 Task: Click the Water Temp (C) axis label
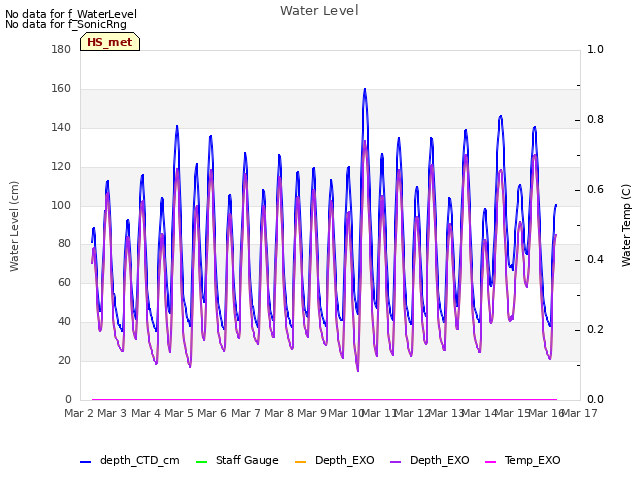pyautogui.click(x=626, y=225)
